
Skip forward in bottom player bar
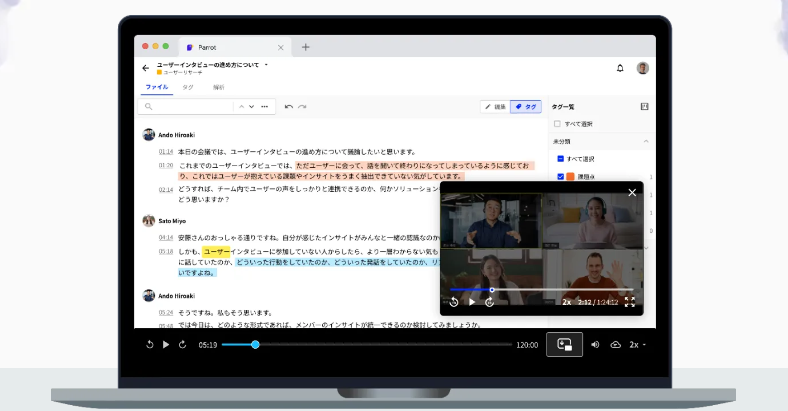click(182, 345)
